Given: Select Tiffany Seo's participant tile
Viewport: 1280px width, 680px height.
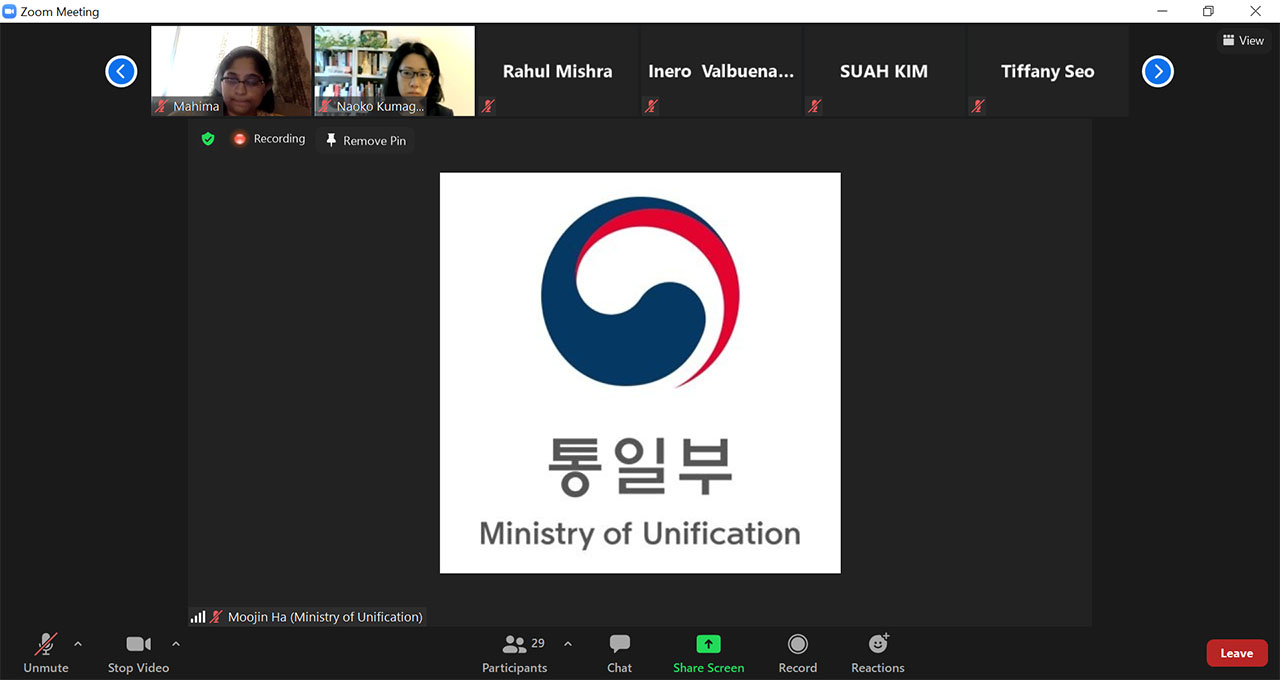Looking at the screenshot, I should pyautogui.click(x=1047, y=71).
